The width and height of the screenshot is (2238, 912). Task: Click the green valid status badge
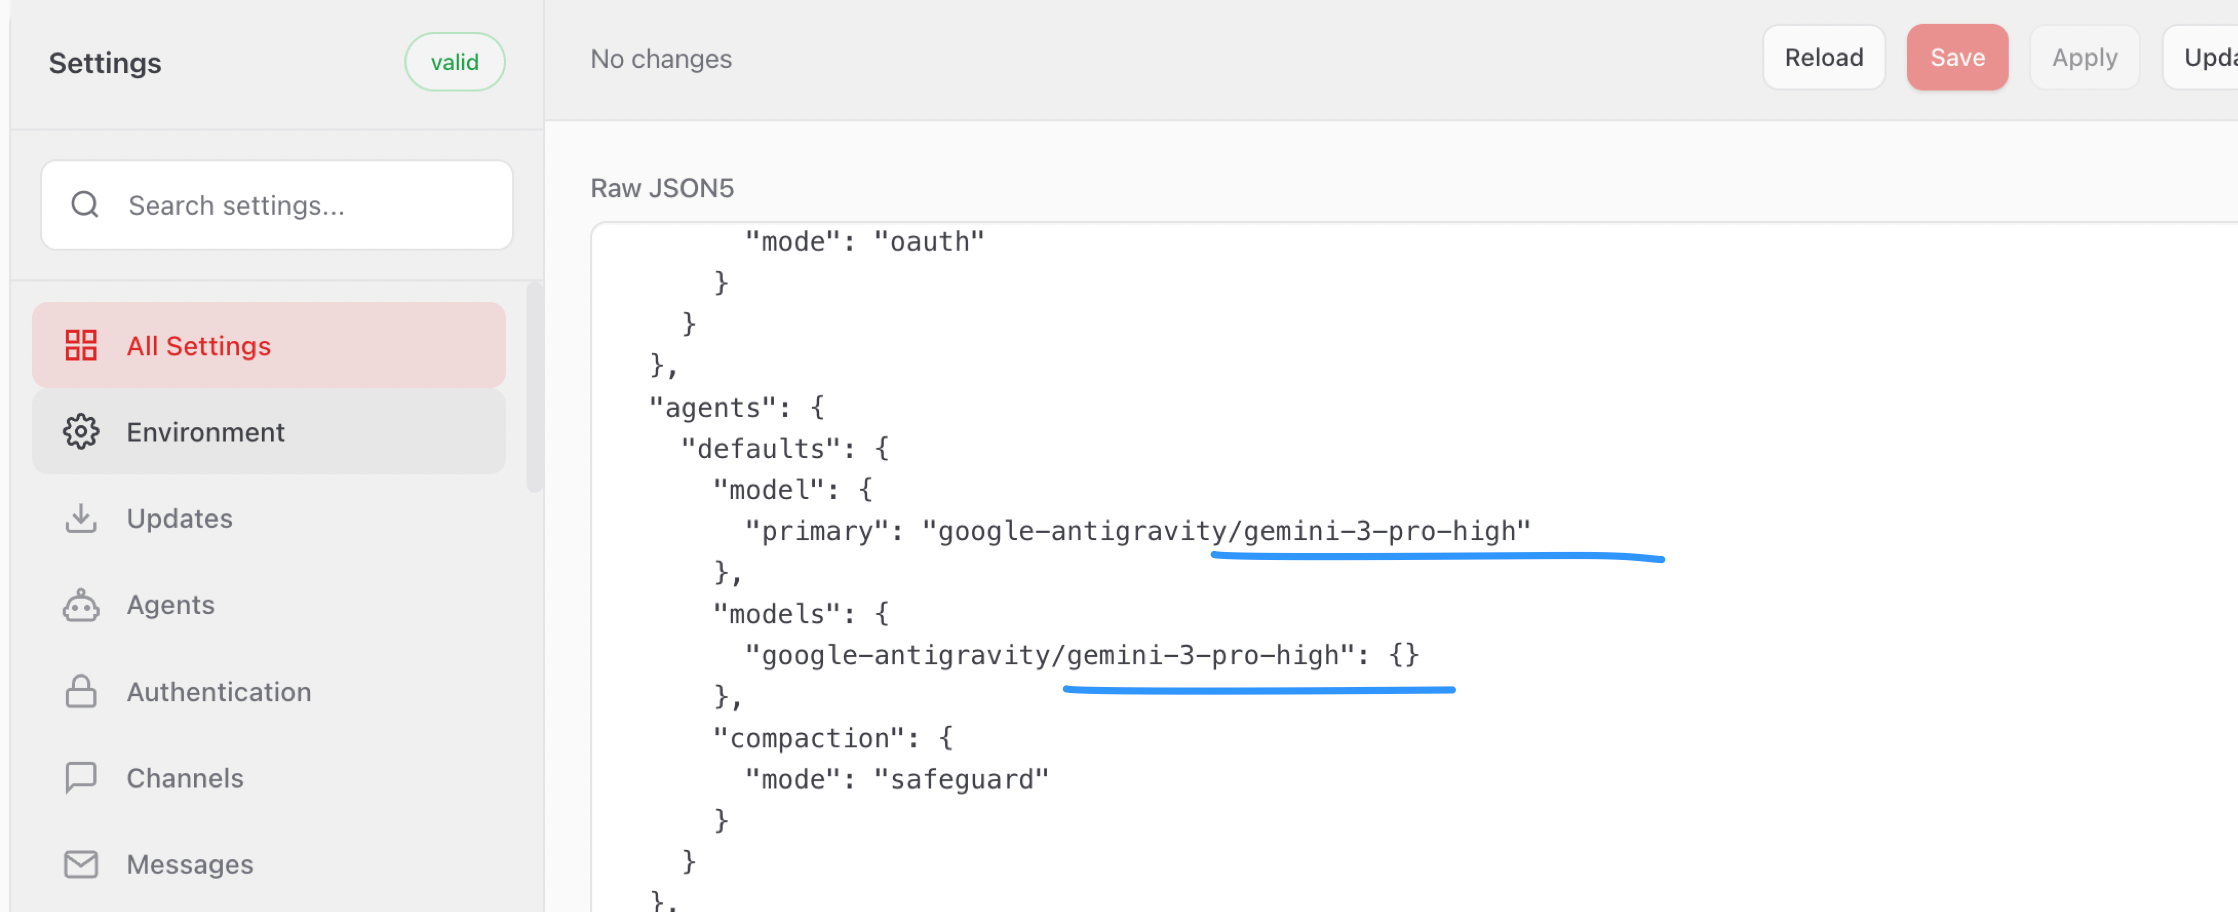click(454, 62)
